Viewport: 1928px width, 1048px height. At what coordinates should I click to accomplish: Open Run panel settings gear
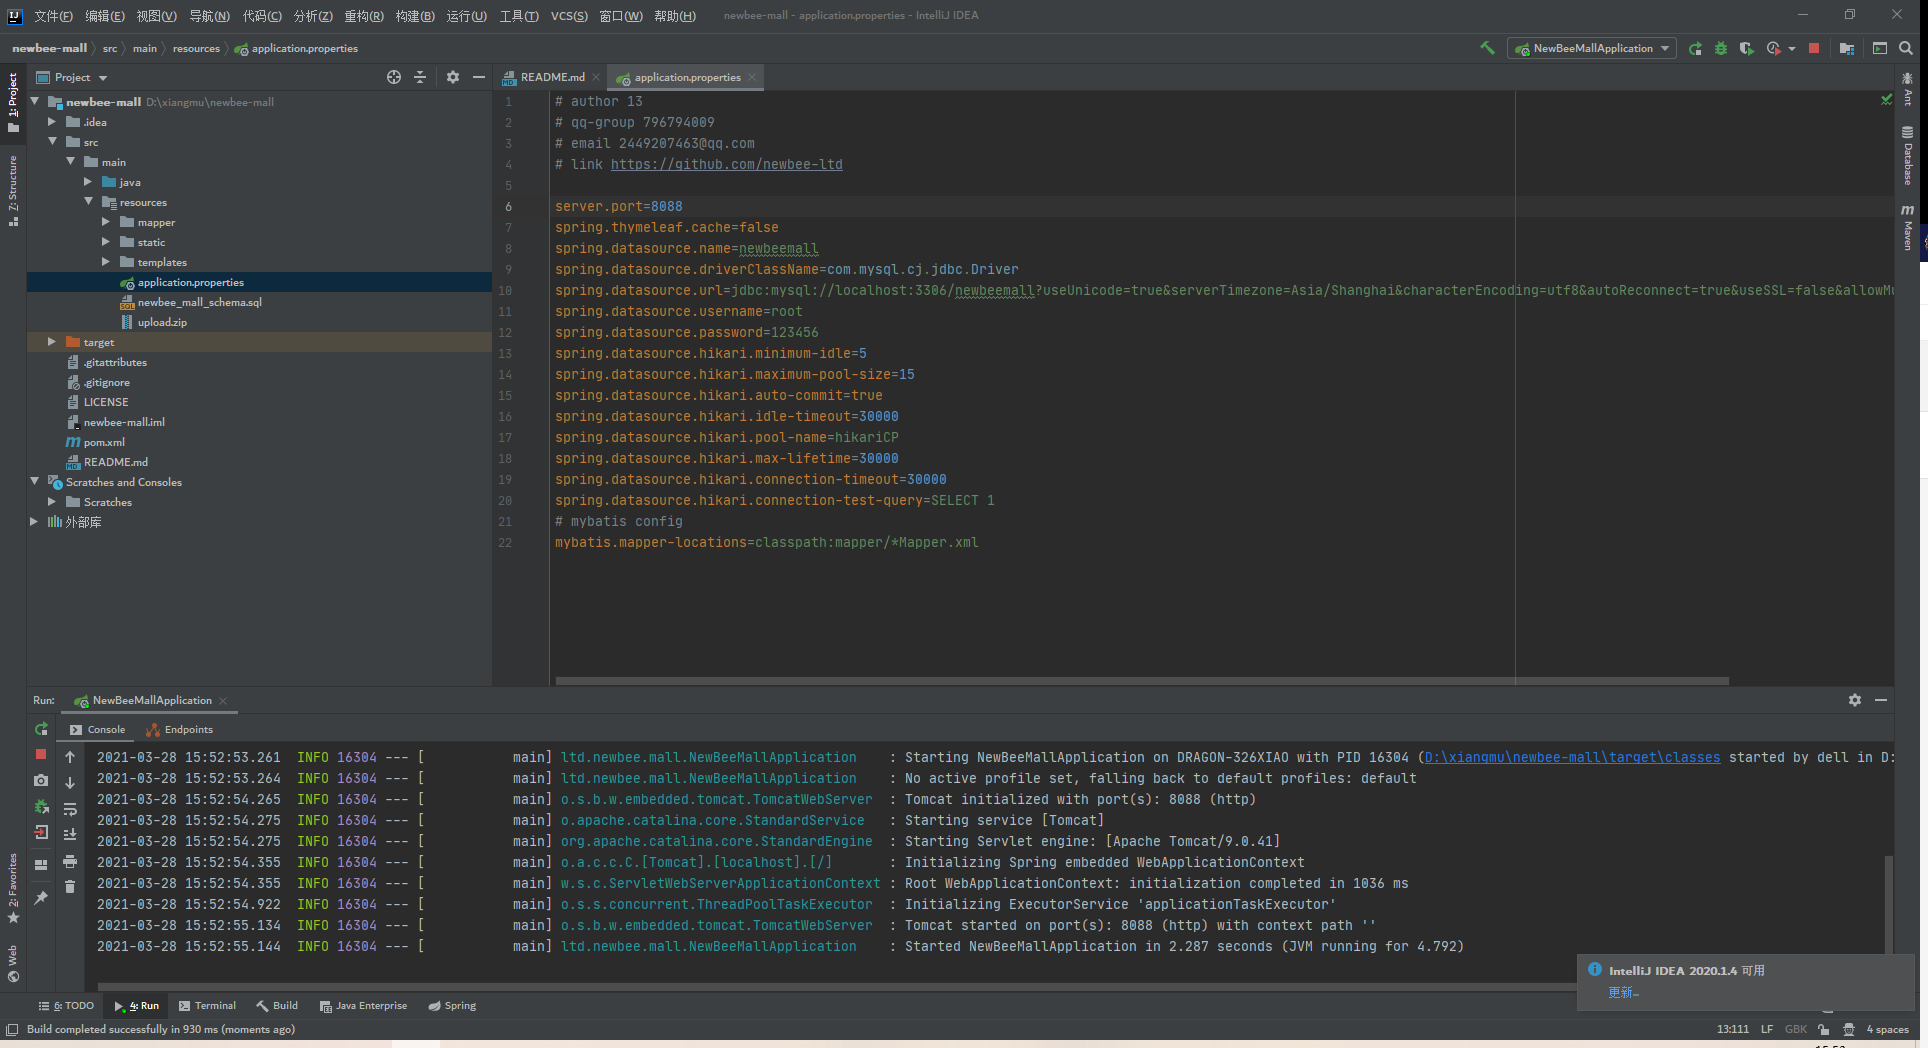click(1855, 700)
